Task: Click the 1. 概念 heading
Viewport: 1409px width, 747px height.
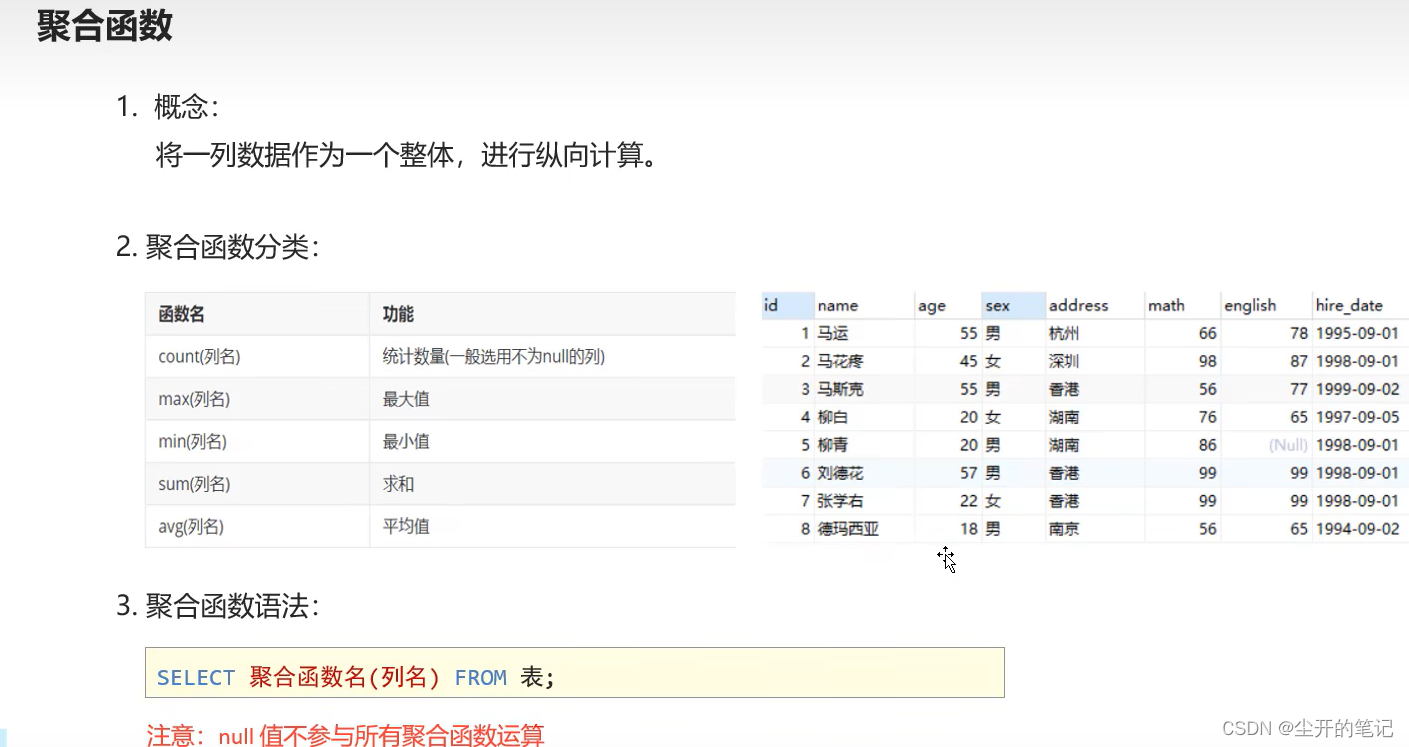Action: tap(168, 106)
